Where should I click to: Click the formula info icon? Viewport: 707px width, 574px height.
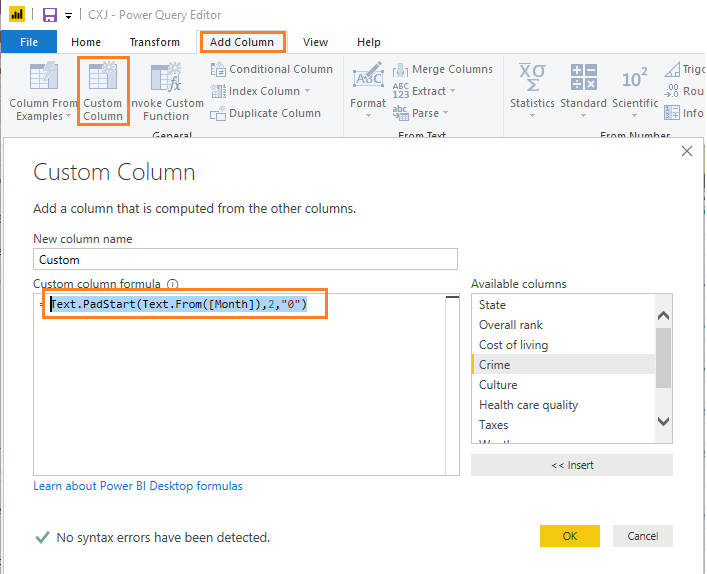pyautogui.click(x=173, y=284)
